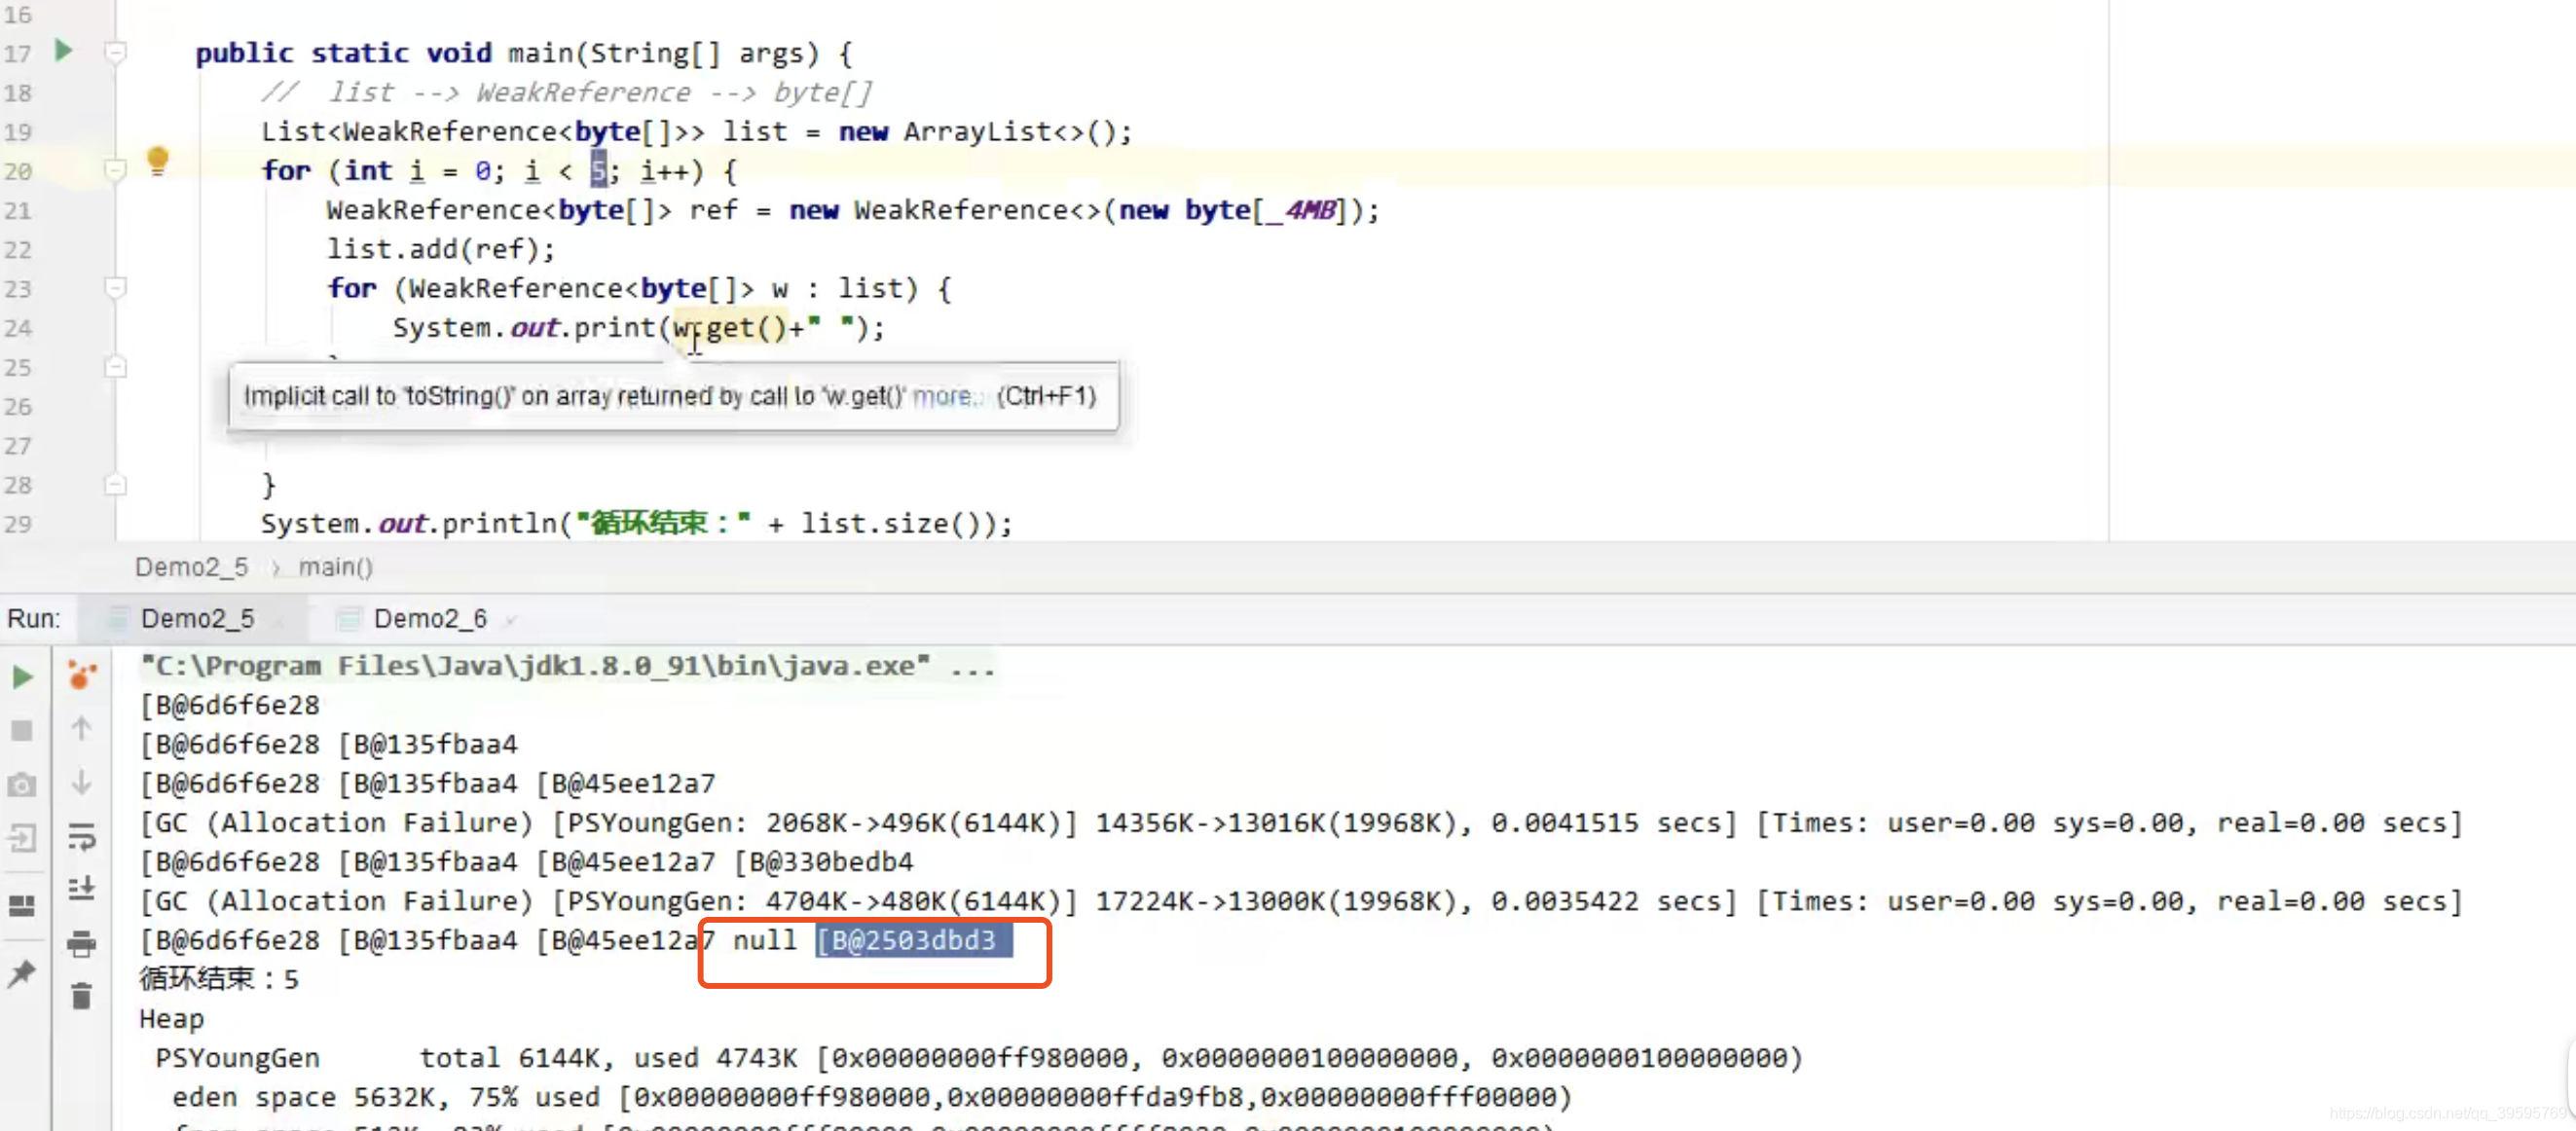Click the _4MB constant in line 21
This screenshot has height=1131, width=2576.
point(1303,210)
